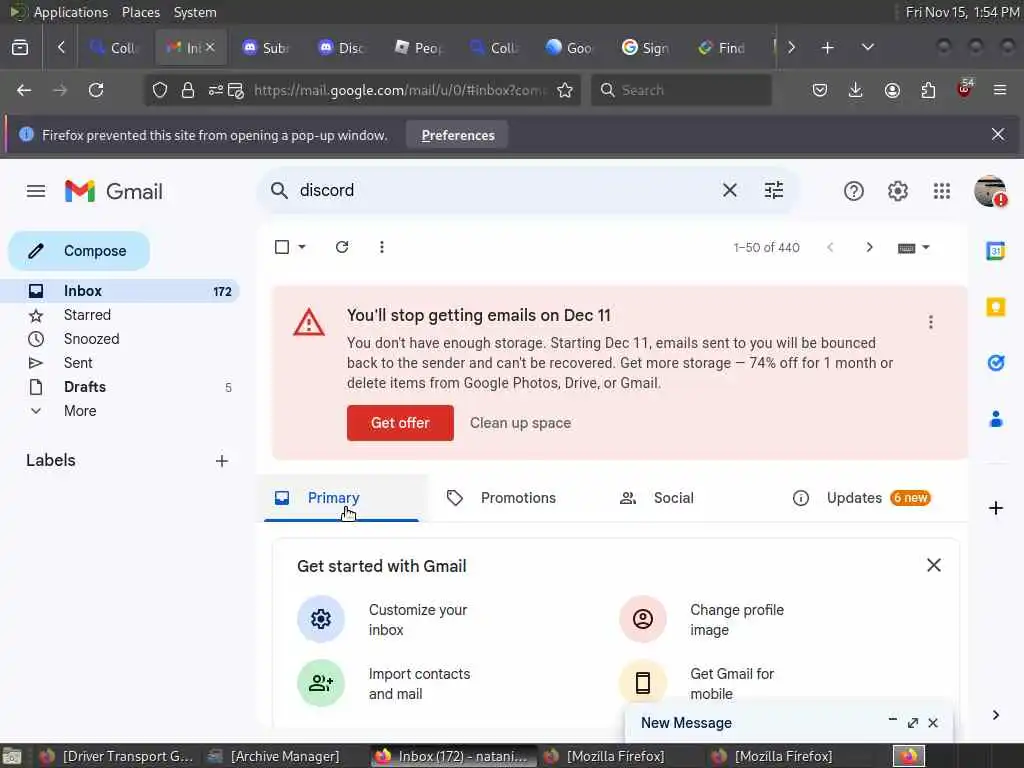Switch to Primary tab

click(x=341, y=498)
